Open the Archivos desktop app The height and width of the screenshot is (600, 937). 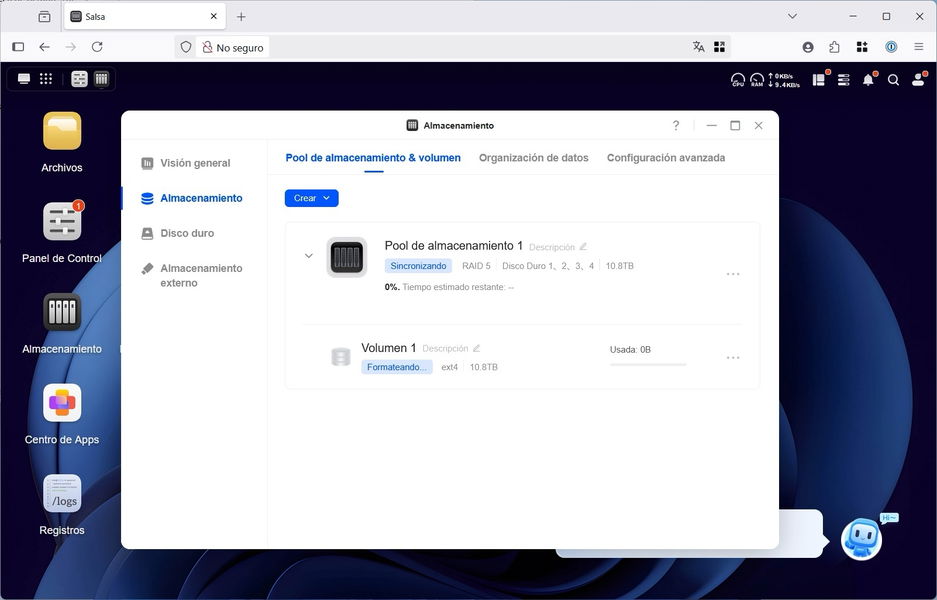pyautogui.click(x=62, y=131)
